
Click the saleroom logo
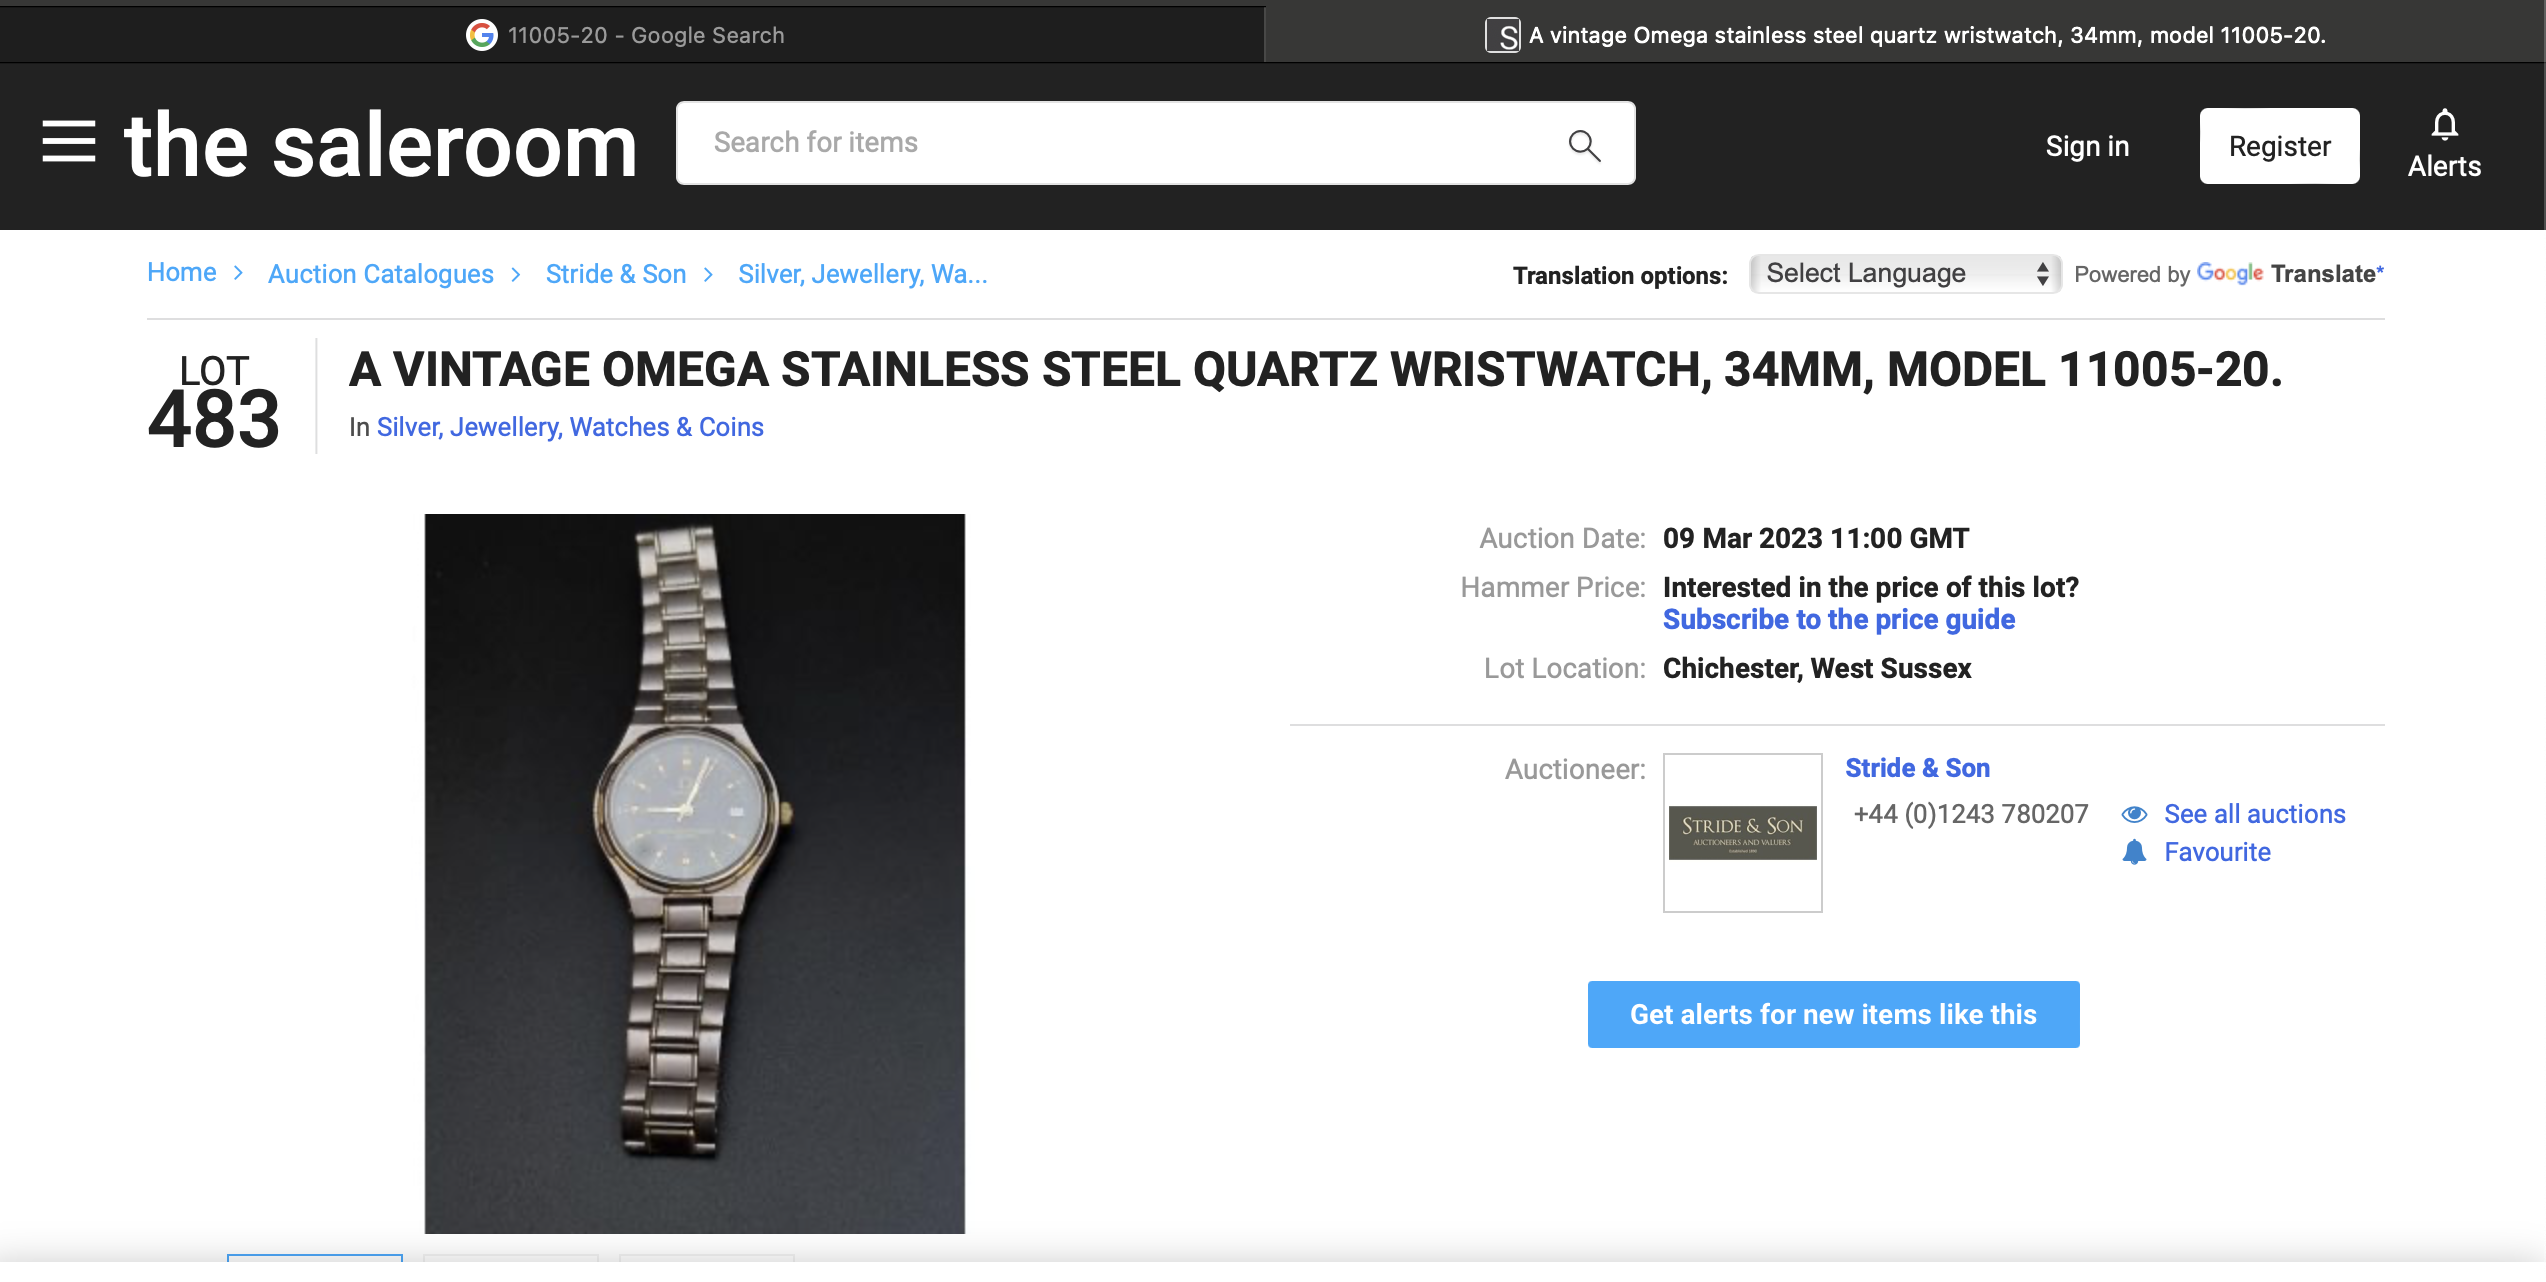(380, 145)
